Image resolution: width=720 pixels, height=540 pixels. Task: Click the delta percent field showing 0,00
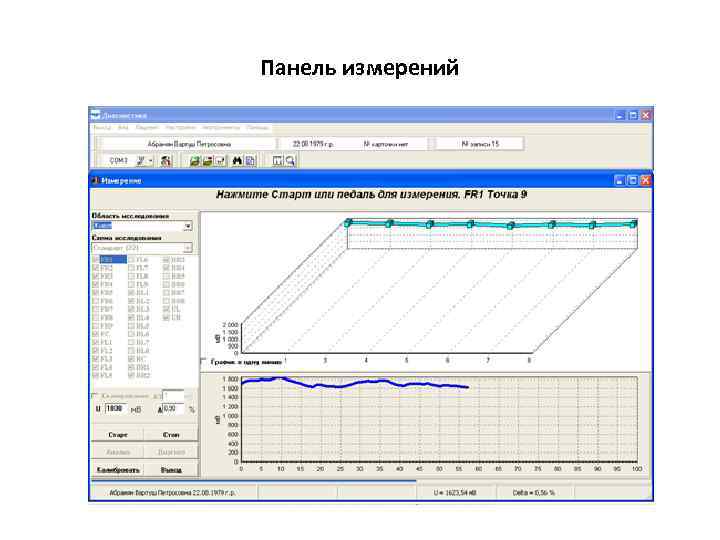(x=174, y=409)
